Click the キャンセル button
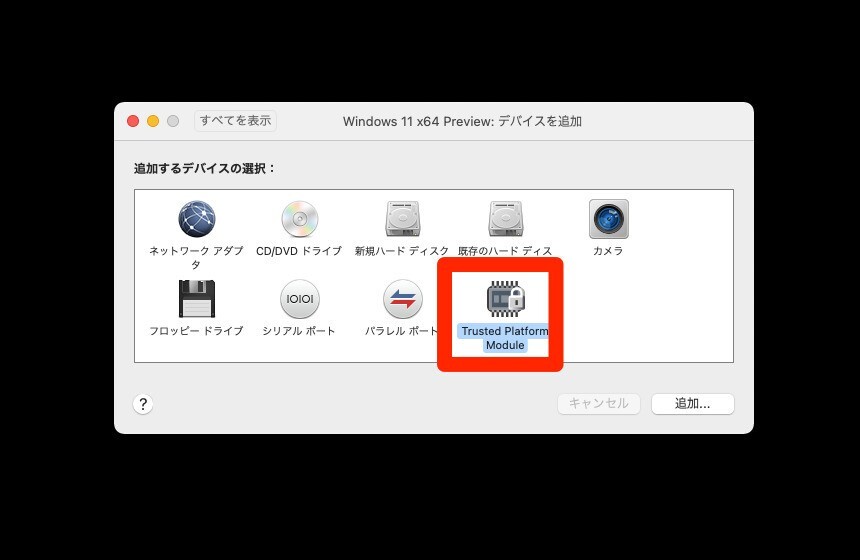Screen dimensions: 860x560 tap(598, 404)
